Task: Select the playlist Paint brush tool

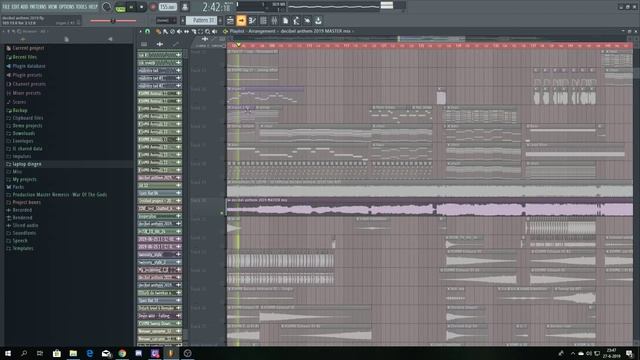Action: 165,31
